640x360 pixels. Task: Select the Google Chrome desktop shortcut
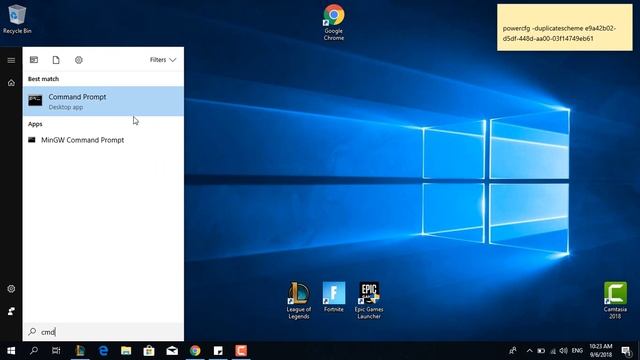(x=333, y=22)
